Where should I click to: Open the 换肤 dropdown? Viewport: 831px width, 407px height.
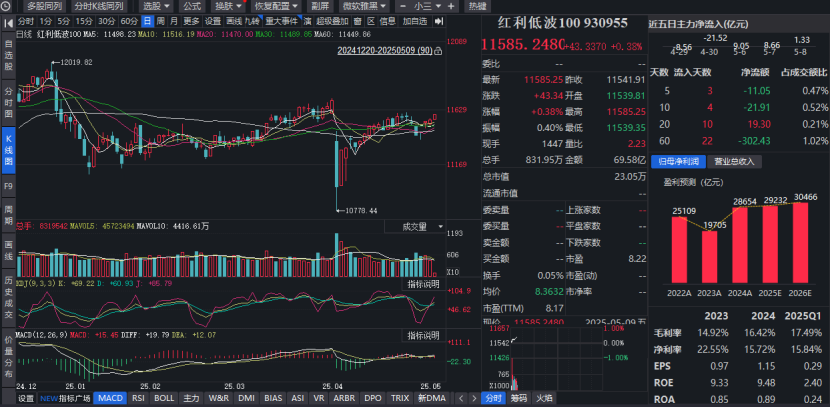(x=228, y=6)
